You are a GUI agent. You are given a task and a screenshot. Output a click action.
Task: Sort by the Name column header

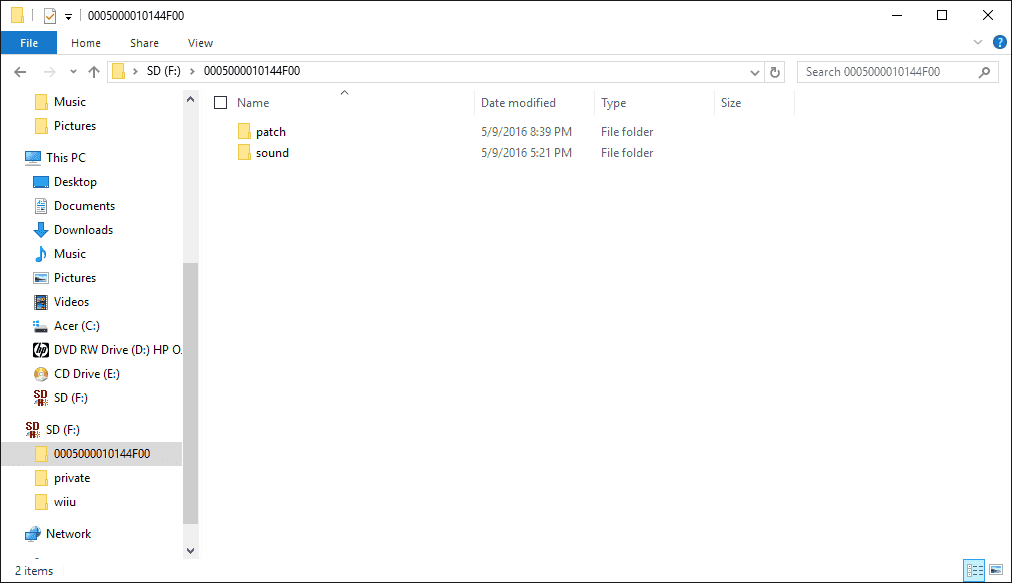pos(252,103)
